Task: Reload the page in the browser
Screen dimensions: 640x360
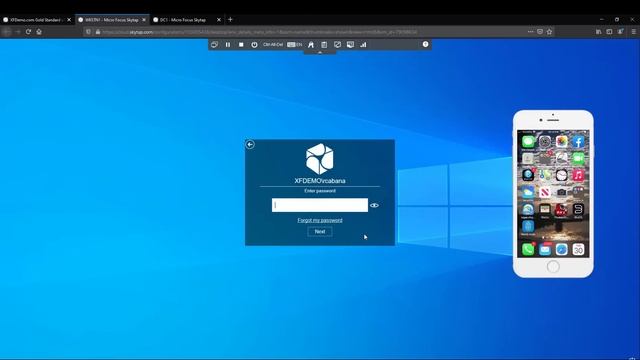Action: click(28, 31)
